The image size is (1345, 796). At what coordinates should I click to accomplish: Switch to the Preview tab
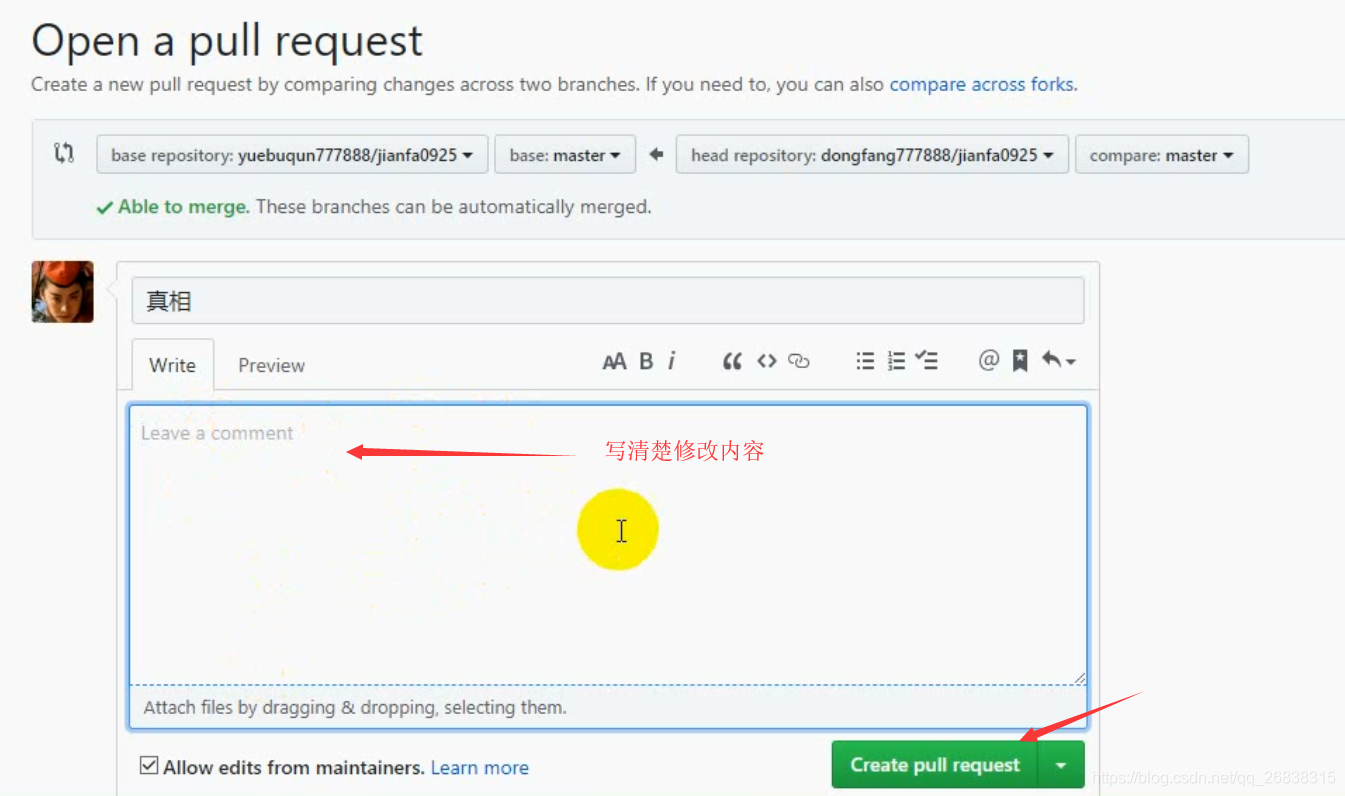pyautogui.click(x=271, y=365)
